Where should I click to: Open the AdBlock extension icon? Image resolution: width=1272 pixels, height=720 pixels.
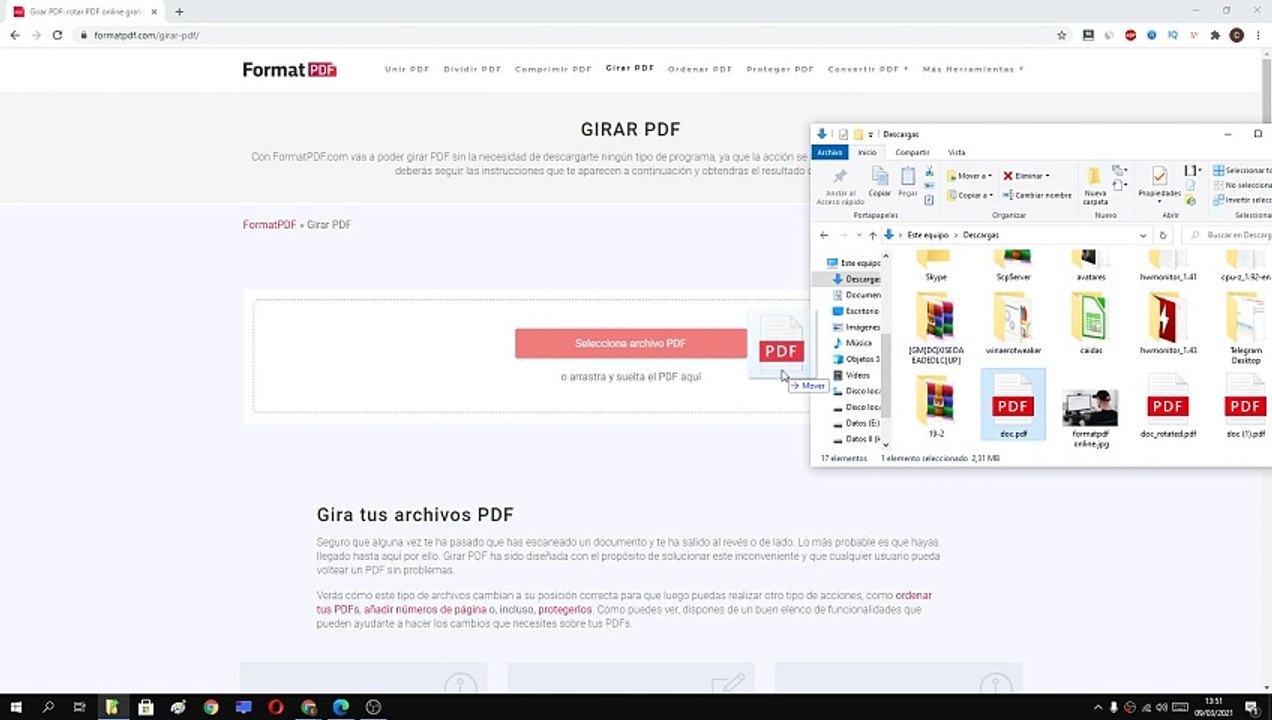pyautogui.click(x=1131, y=35)
